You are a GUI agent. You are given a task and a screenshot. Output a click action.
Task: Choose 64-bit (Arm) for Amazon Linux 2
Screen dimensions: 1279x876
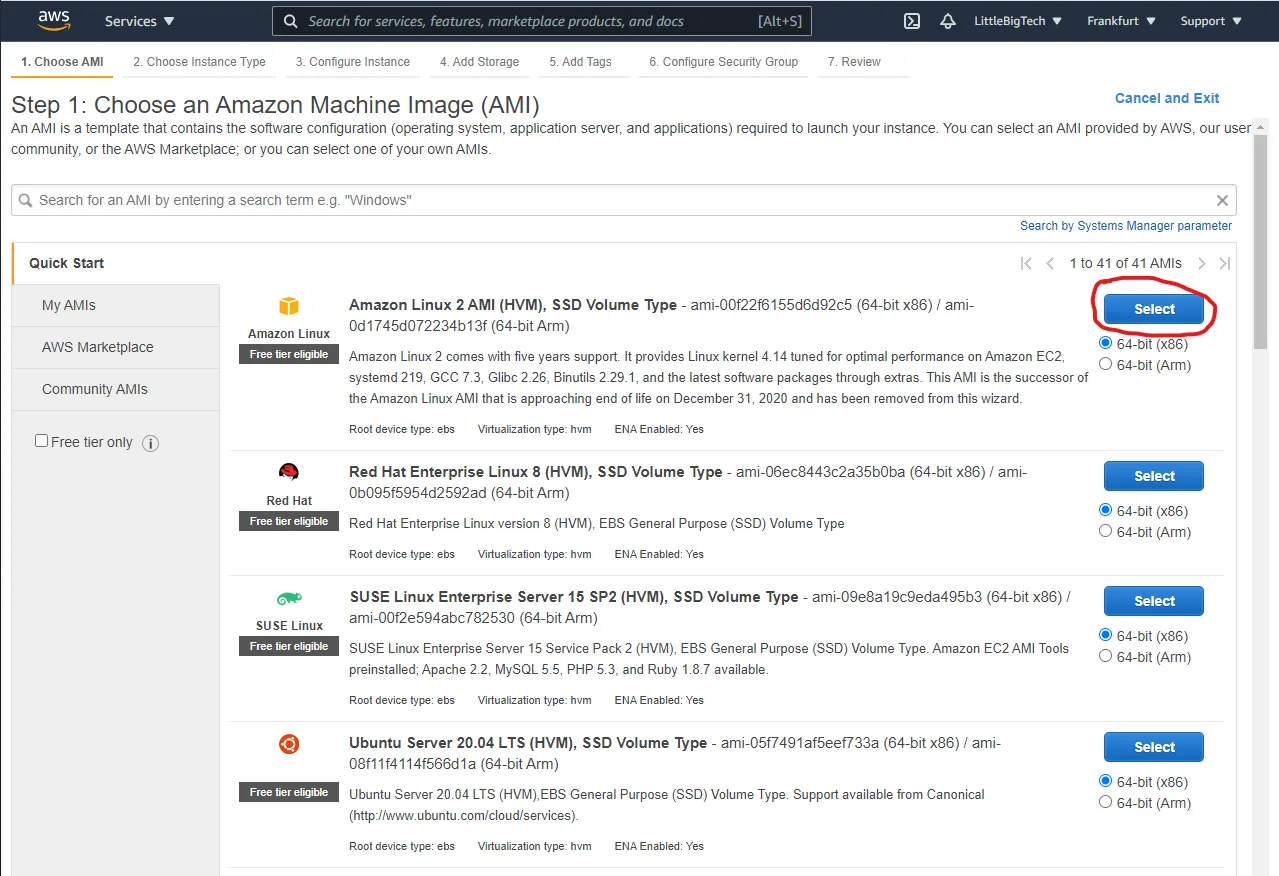1105,364
